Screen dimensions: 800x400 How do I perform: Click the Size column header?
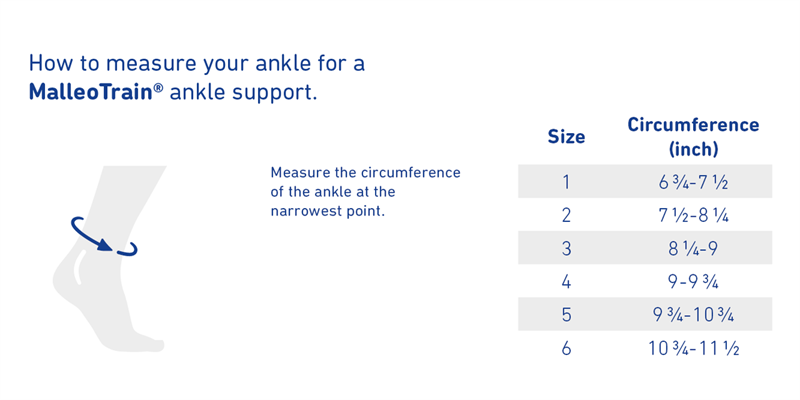coord(566,137)
